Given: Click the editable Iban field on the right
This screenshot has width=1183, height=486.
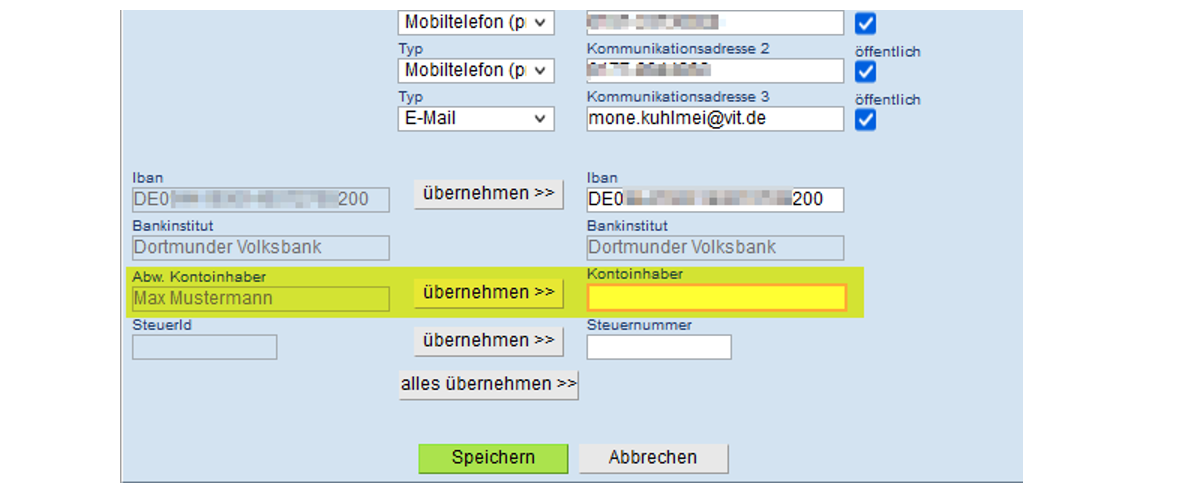Looking at the screenshot, I should pos(715,199).
